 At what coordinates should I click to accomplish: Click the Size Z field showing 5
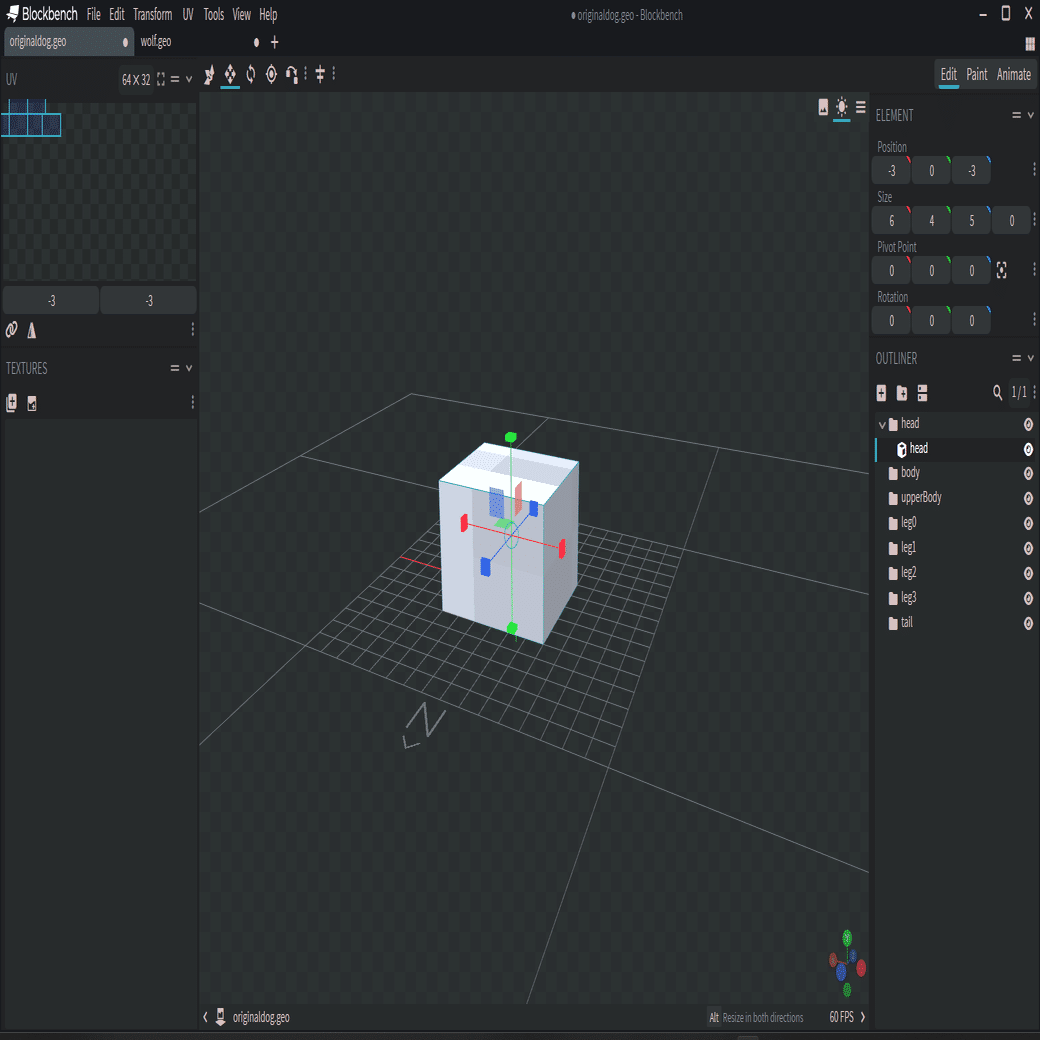(x=971, y=220)
